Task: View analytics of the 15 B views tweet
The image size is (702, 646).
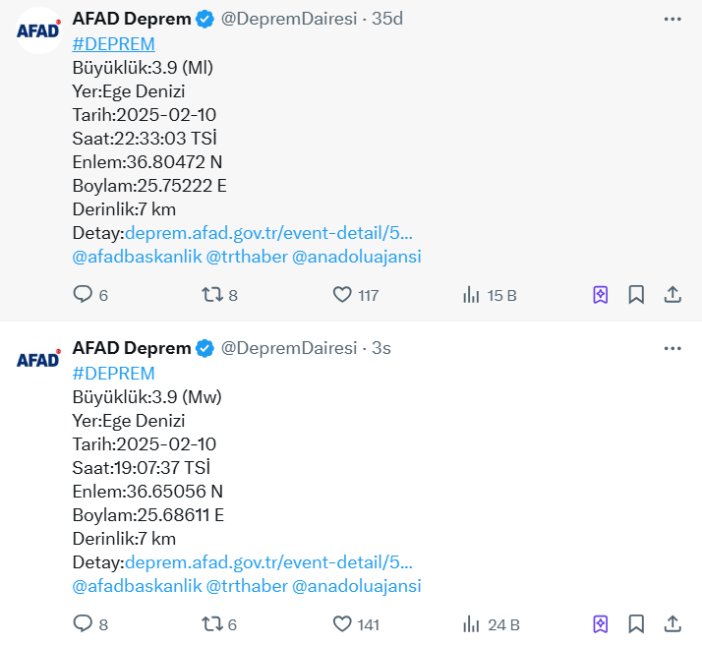Action: pyautogui.click(x=471, y=295)
